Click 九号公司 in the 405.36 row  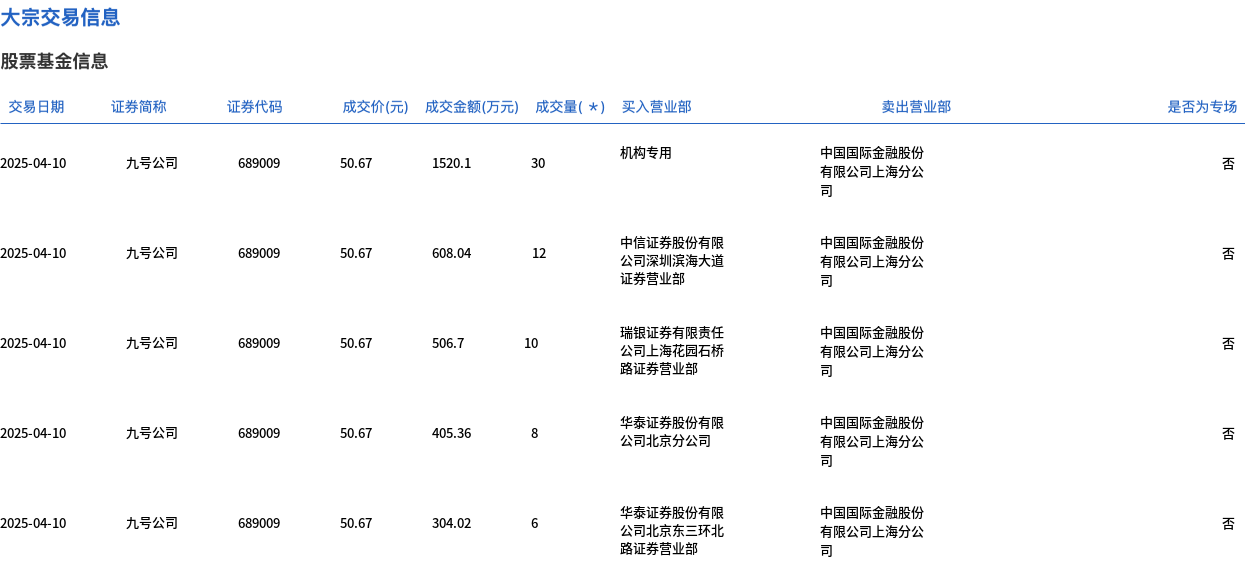pyautogui.click(x=152, y=433)
